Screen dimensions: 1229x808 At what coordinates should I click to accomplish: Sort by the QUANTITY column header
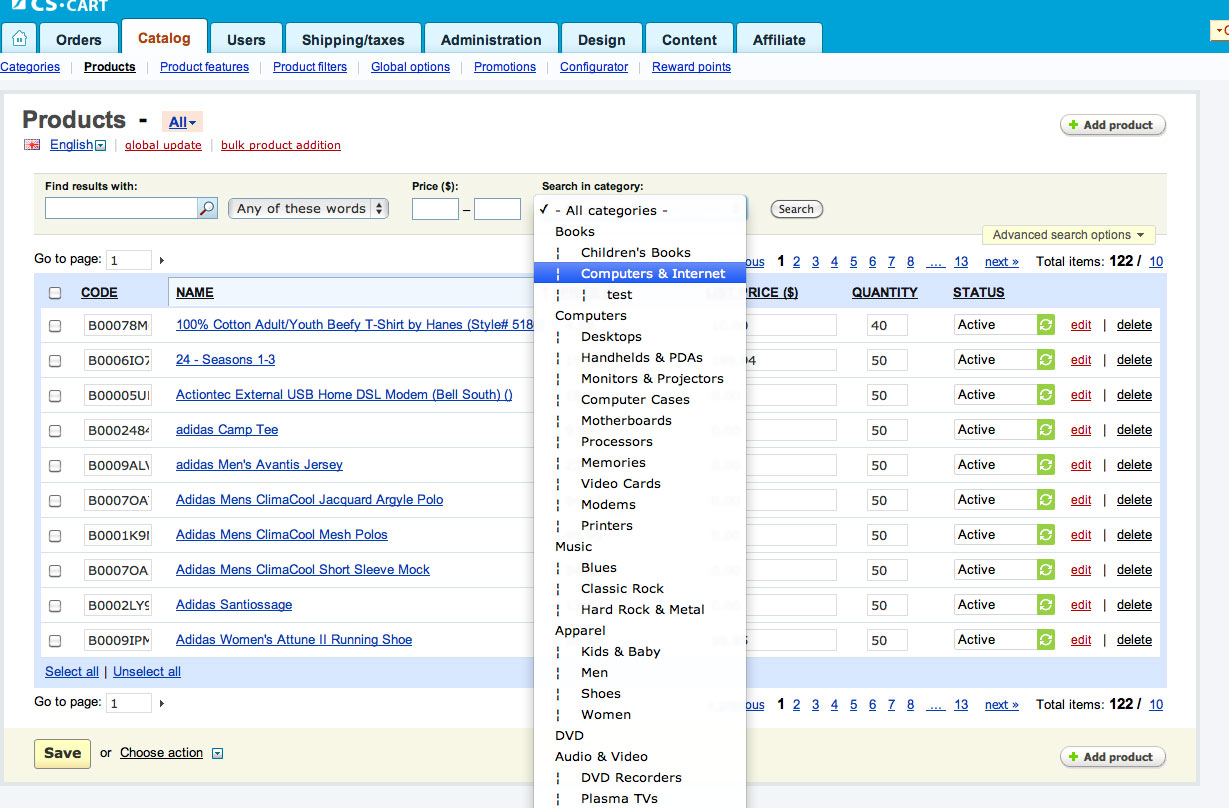point(884,293)
